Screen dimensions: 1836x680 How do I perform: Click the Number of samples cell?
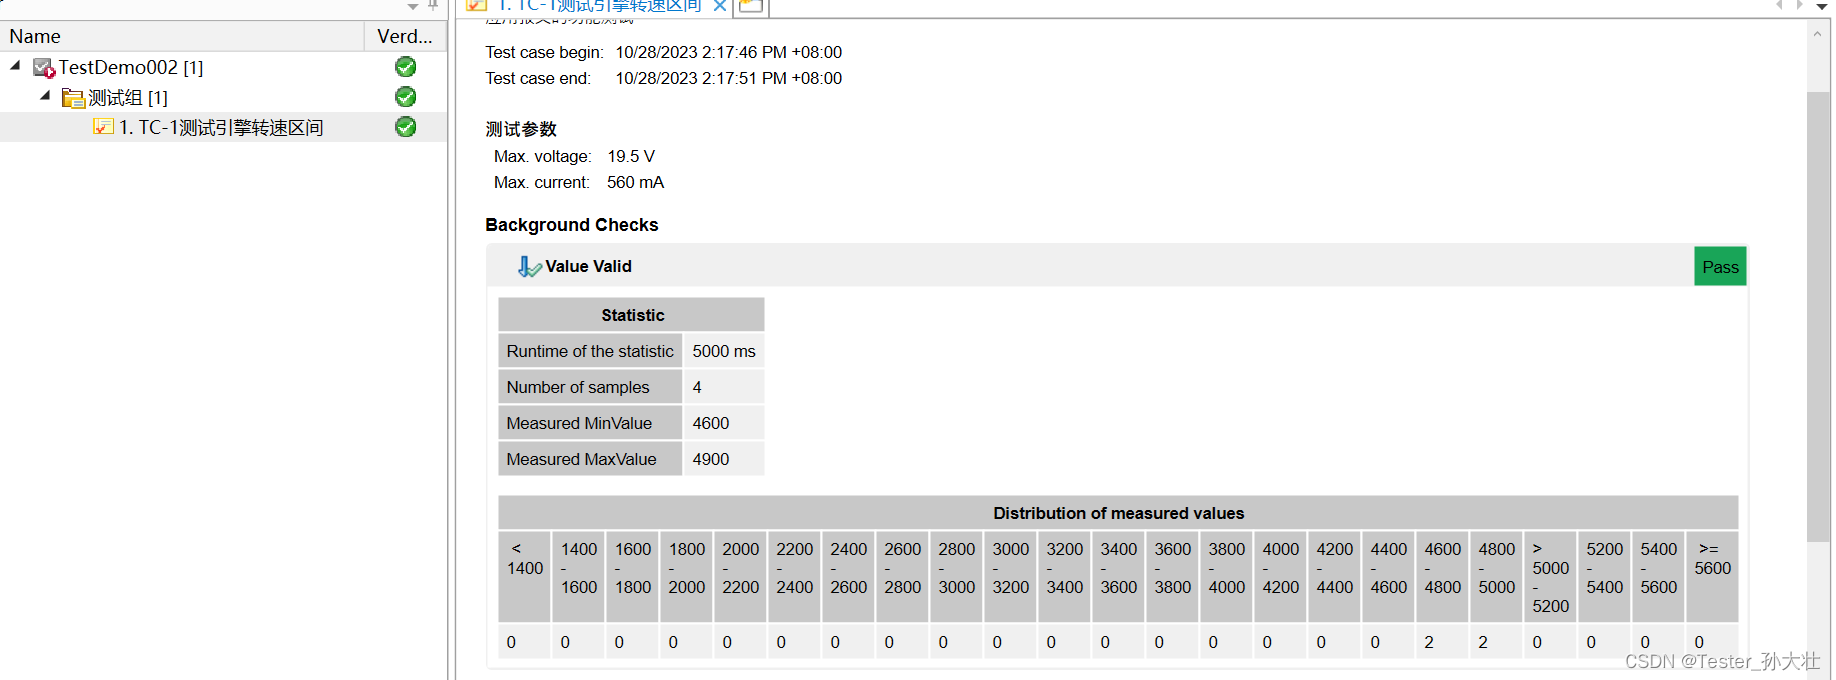(x=590, y=387)
